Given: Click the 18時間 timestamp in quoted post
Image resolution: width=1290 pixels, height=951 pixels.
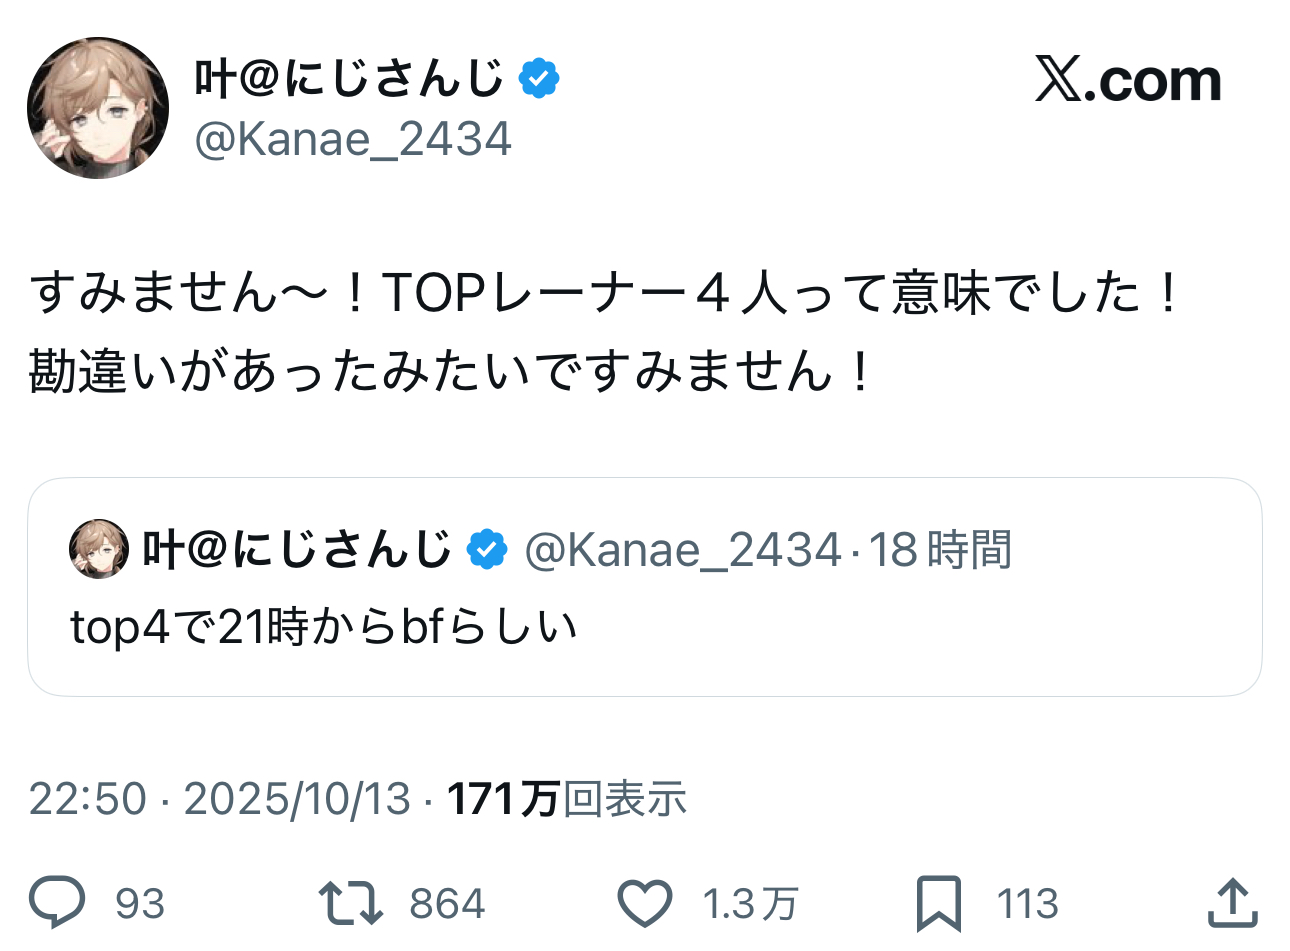Looking at the screenshot, I should pyautogui.click(x=940, y=549).
